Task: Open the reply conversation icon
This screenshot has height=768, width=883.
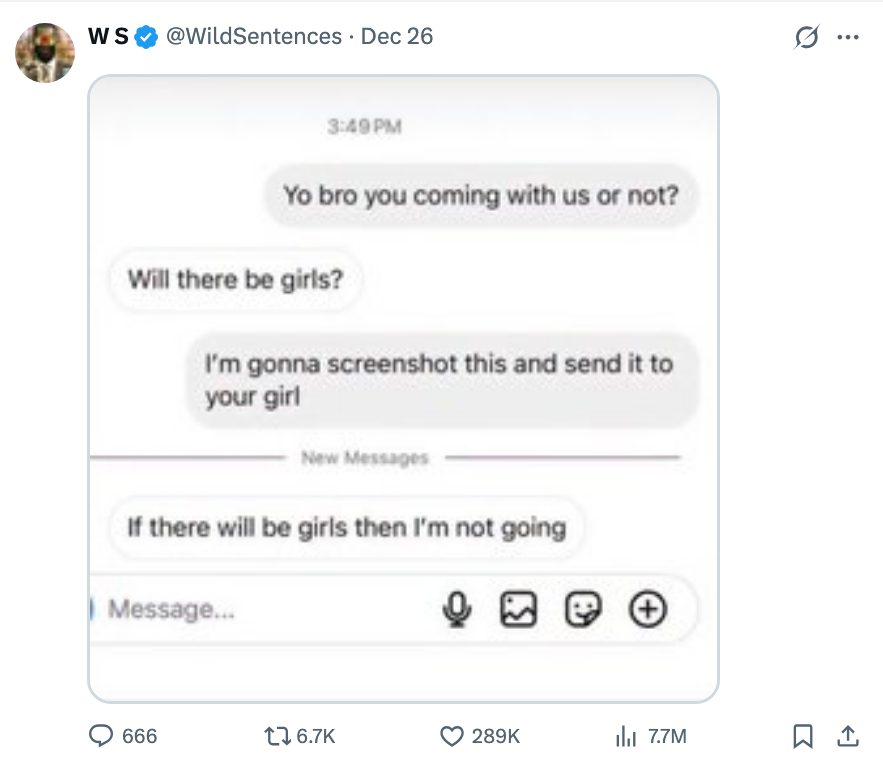Action: pos(102,736)
